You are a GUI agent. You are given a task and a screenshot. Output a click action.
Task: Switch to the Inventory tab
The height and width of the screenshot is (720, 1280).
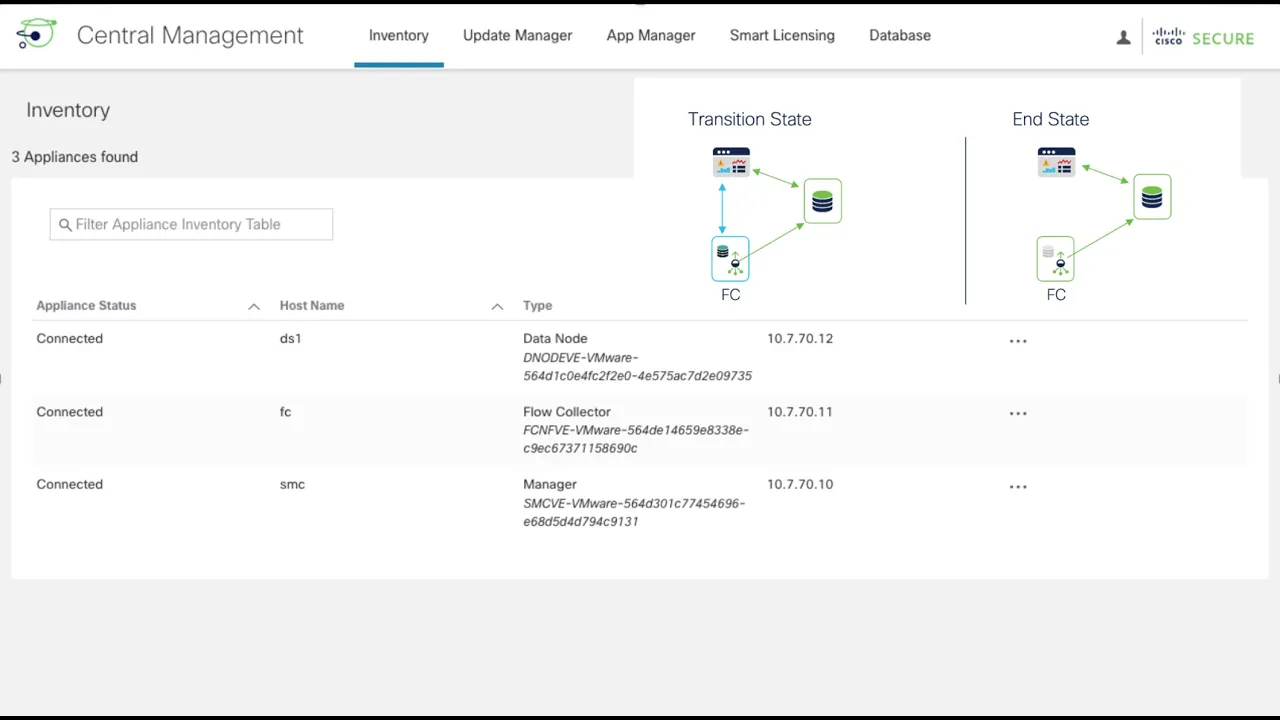point(398,35)
